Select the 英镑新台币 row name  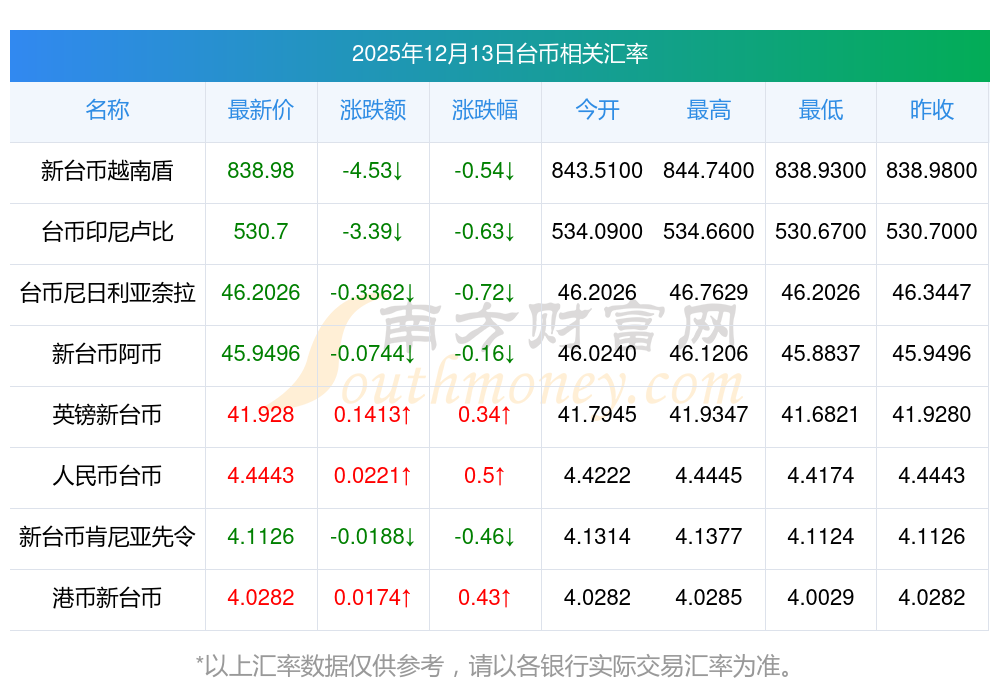107,415
